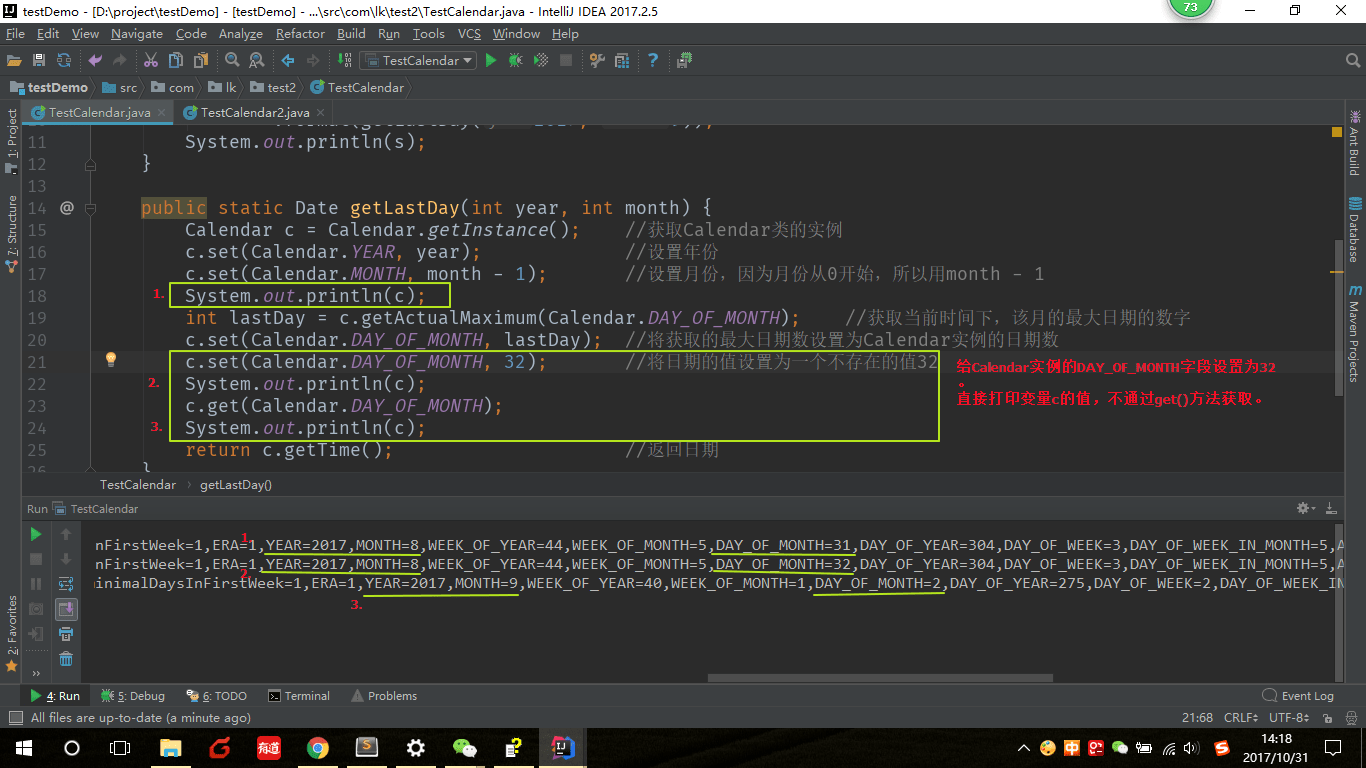Viewport: 1366px width, 768px height.
Task: Click the Find magnifier icon
Action: (232, 60)
